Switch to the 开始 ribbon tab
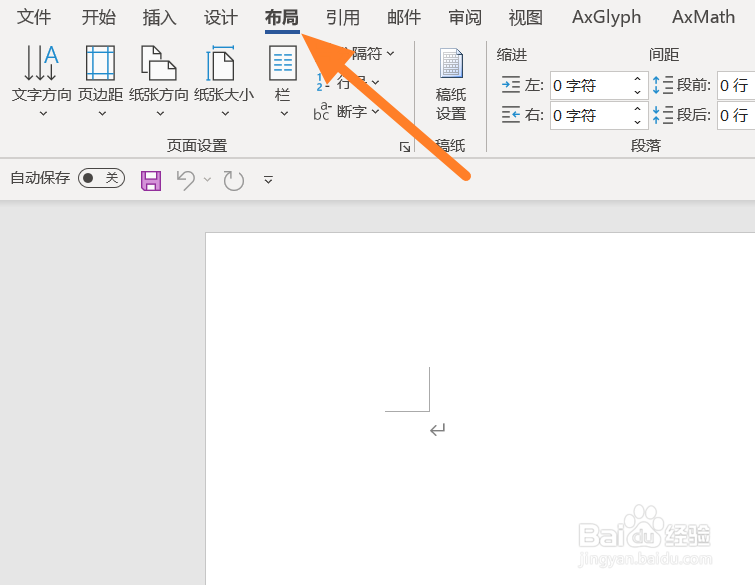 click(x=98, y=17)
